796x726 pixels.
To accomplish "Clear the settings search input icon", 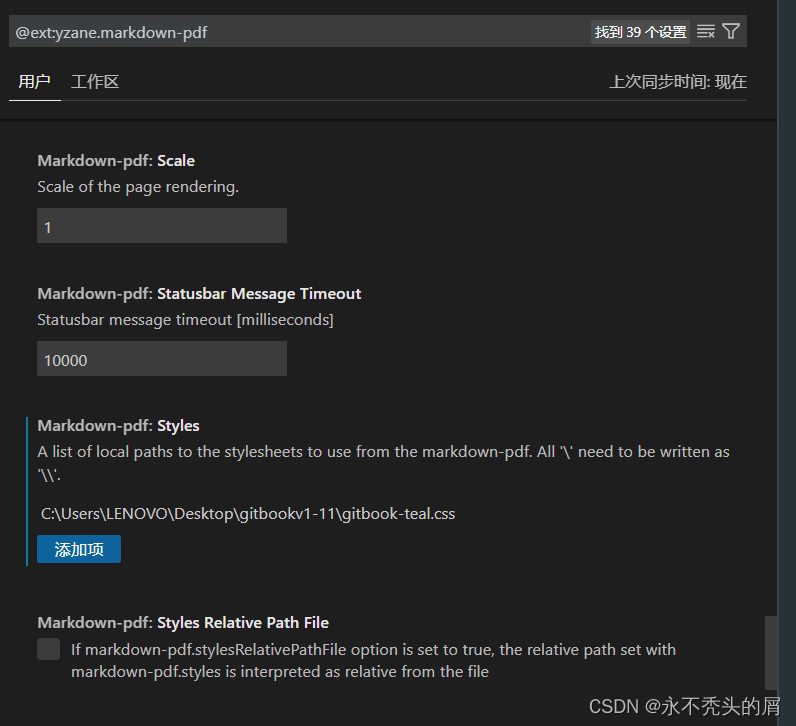I will [706, 31].
